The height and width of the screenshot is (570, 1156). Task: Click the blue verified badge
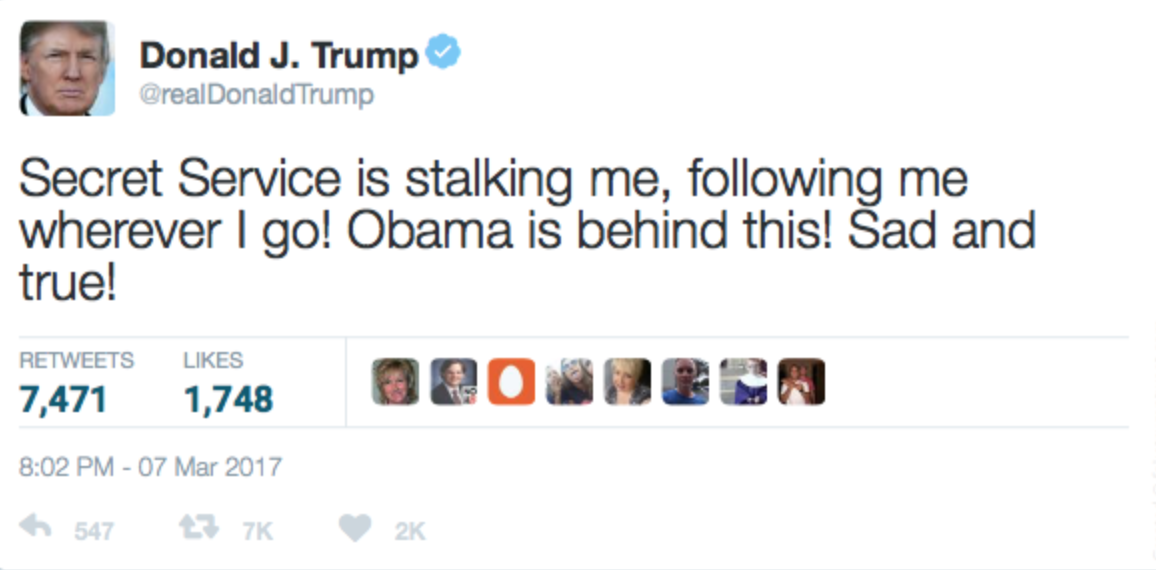tap(443, 53)
